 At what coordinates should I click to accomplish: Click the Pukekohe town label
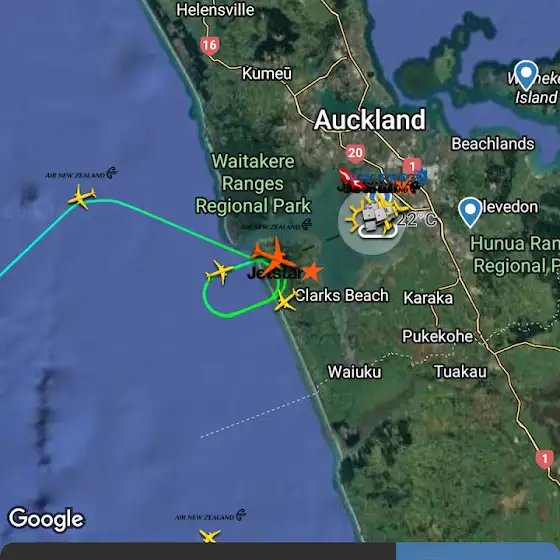[x=438, y=336]
